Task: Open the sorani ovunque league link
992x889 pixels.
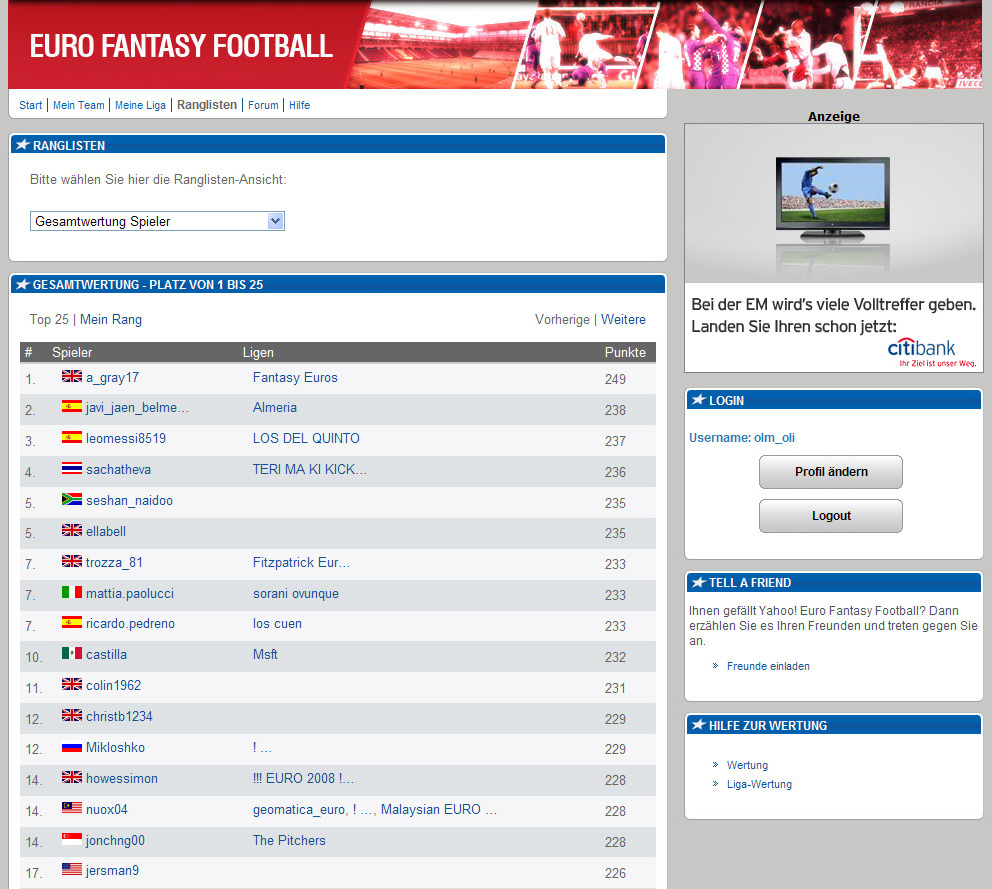Action: [295, 594]
